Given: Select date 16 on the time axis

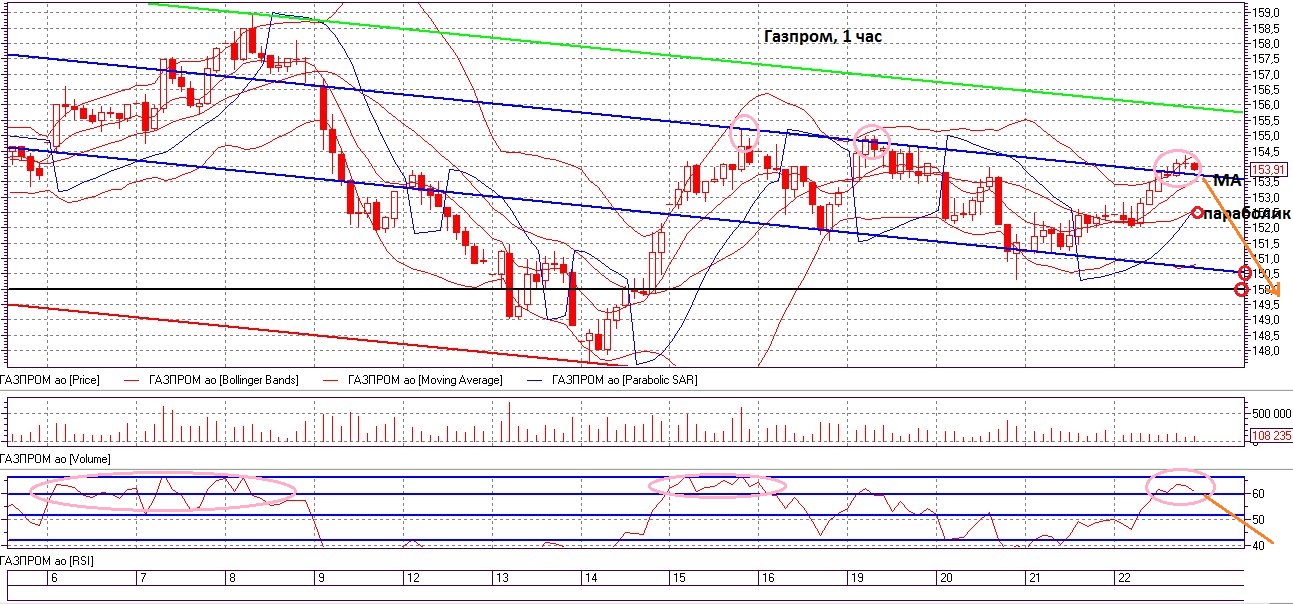Looking at the screenshot, I should coord(768,579).
